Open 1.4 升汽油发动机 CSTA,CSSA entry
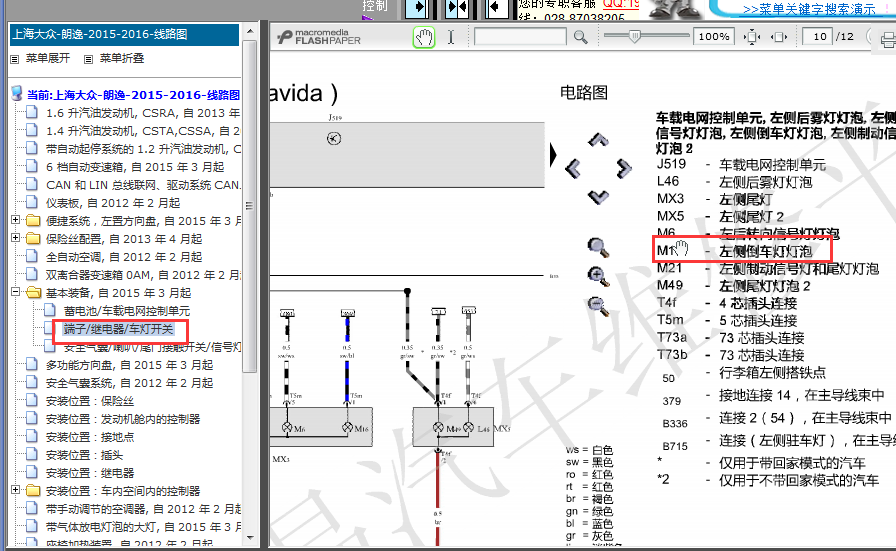 (x=143, y=131)
